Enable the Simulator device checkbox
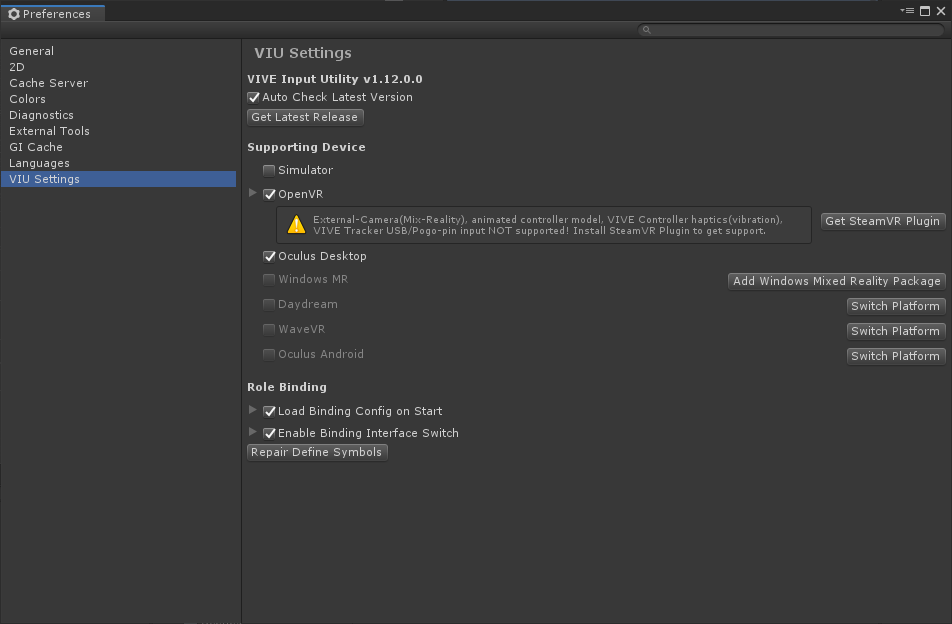Screen dimensions: 952x624 tap(269, 171)
